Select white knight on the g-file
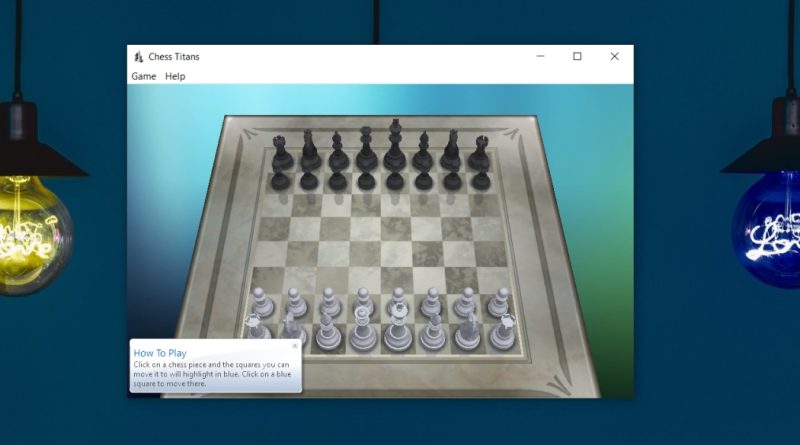Viewport: 800px width, 445px height. (x=468, y=331)
